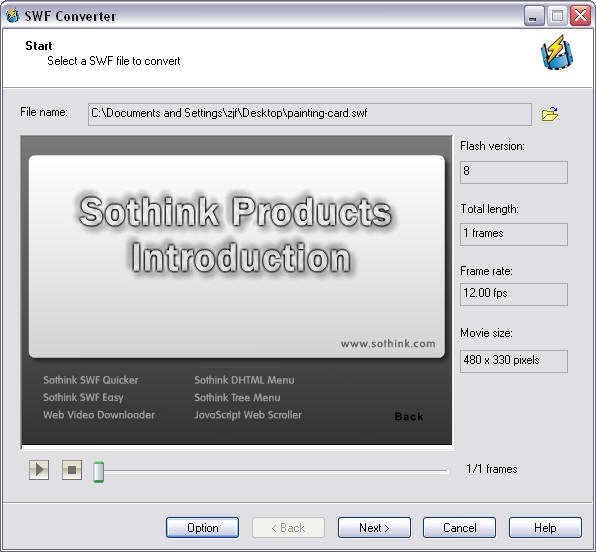Click the Movie size field
The height and width of the screenshot is (552, 596).
click(514, 361)
